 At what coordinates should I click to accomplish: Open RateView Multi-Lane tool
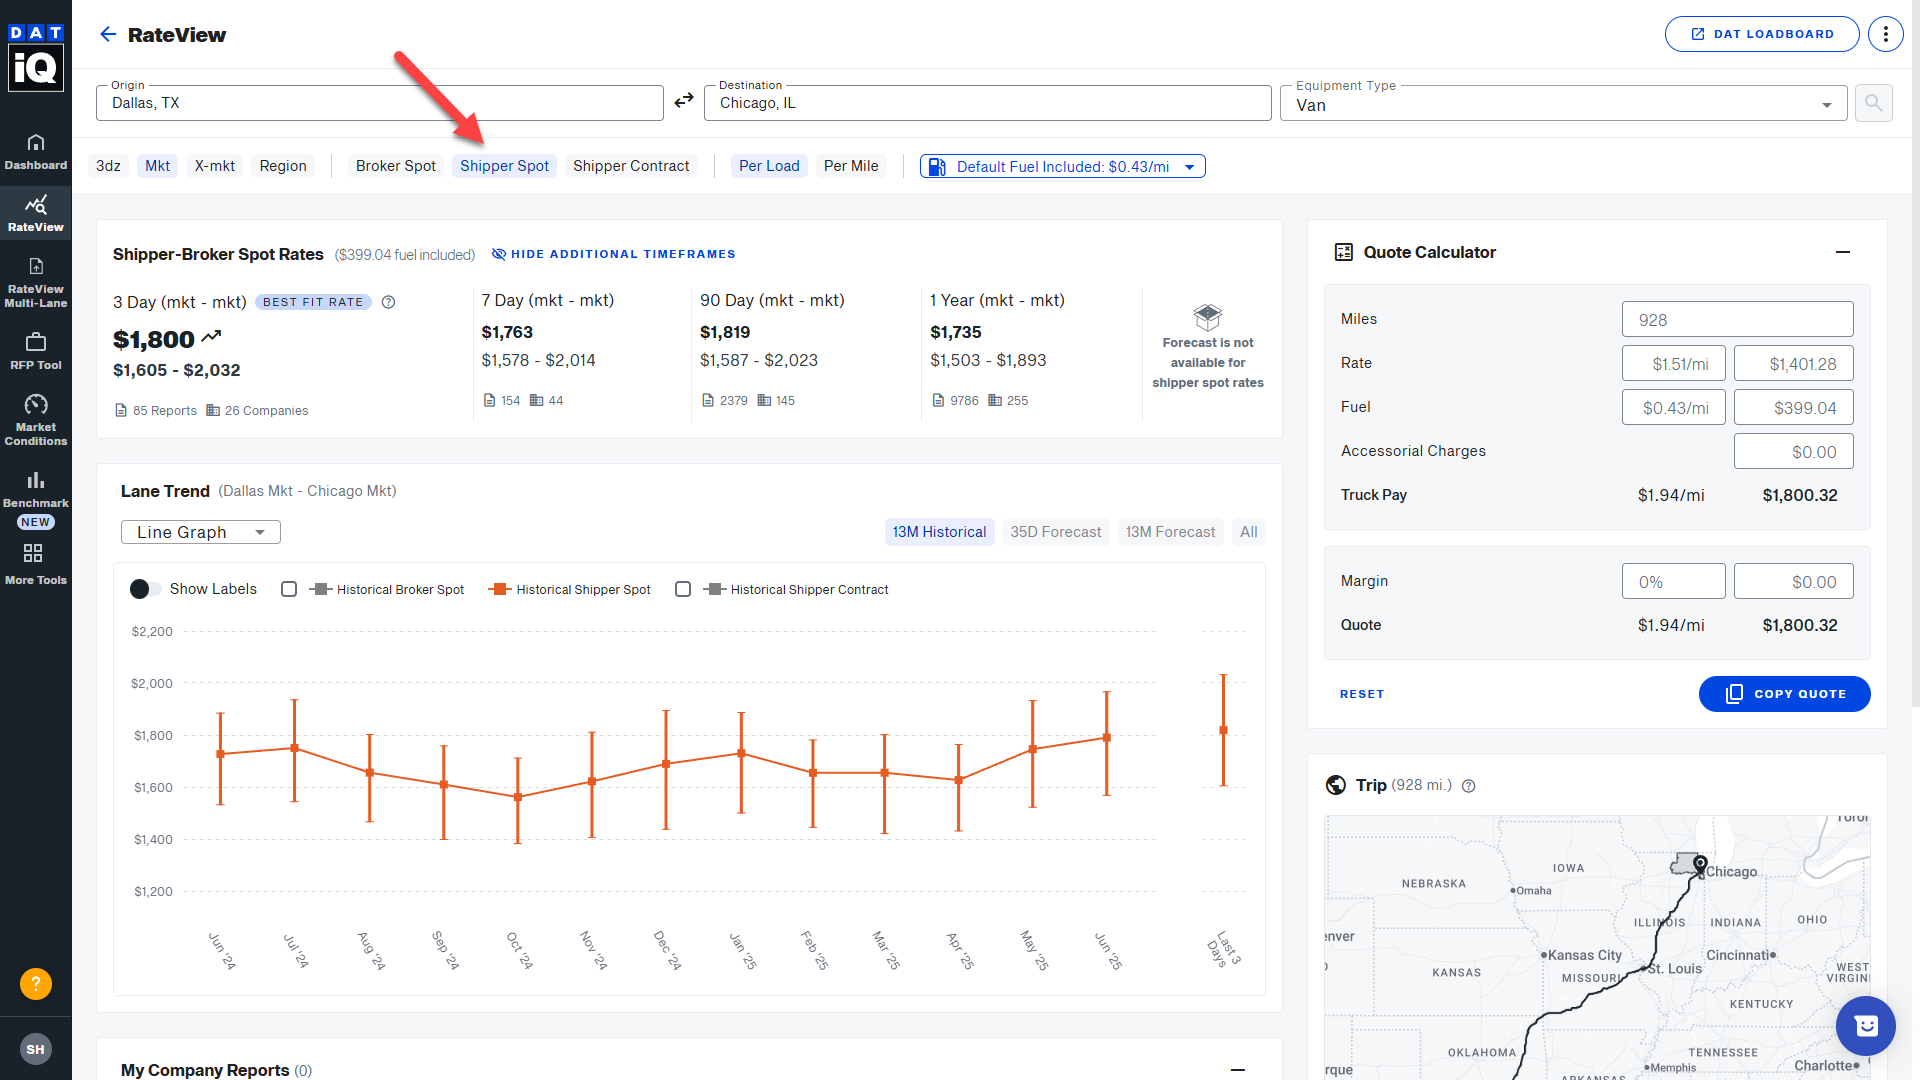coord(36,282)
